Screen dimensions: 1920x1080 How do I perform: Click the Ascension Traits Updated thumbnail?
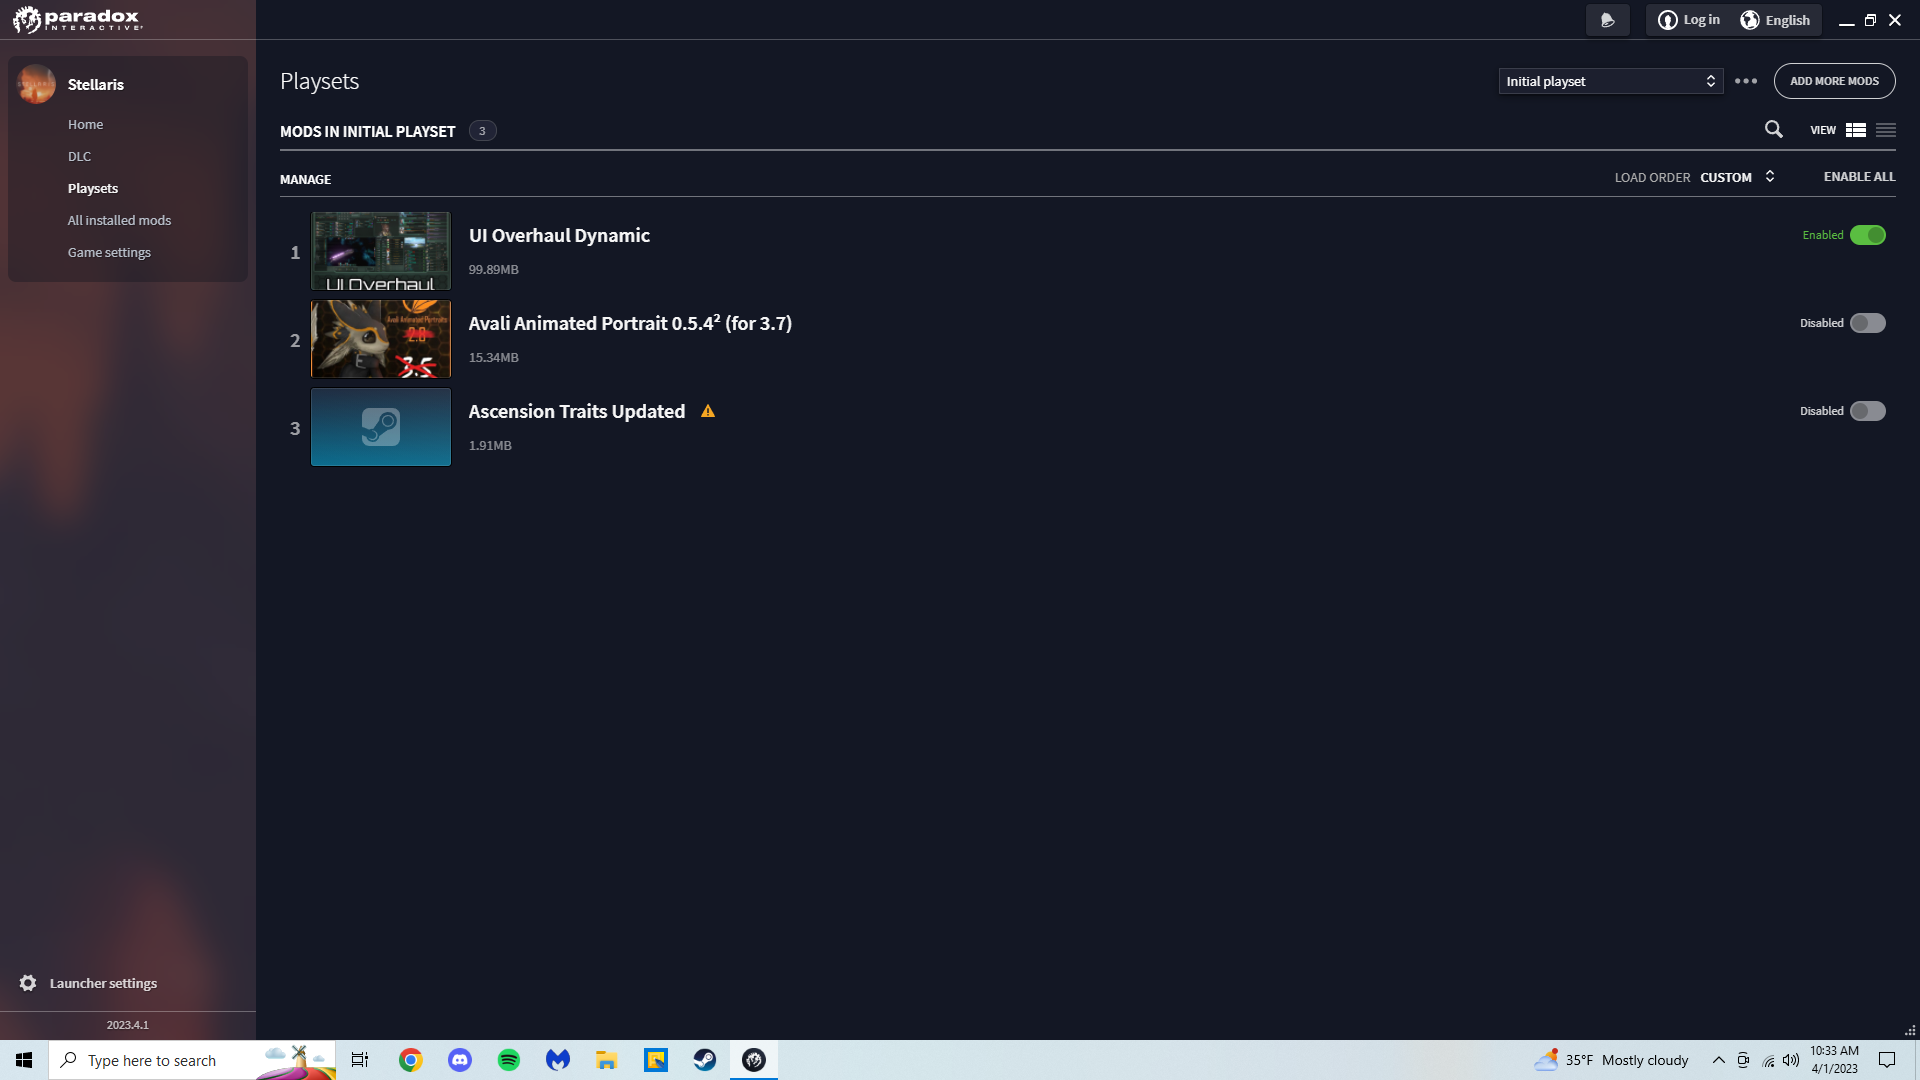pyautogui.click(x=381, y=427)
